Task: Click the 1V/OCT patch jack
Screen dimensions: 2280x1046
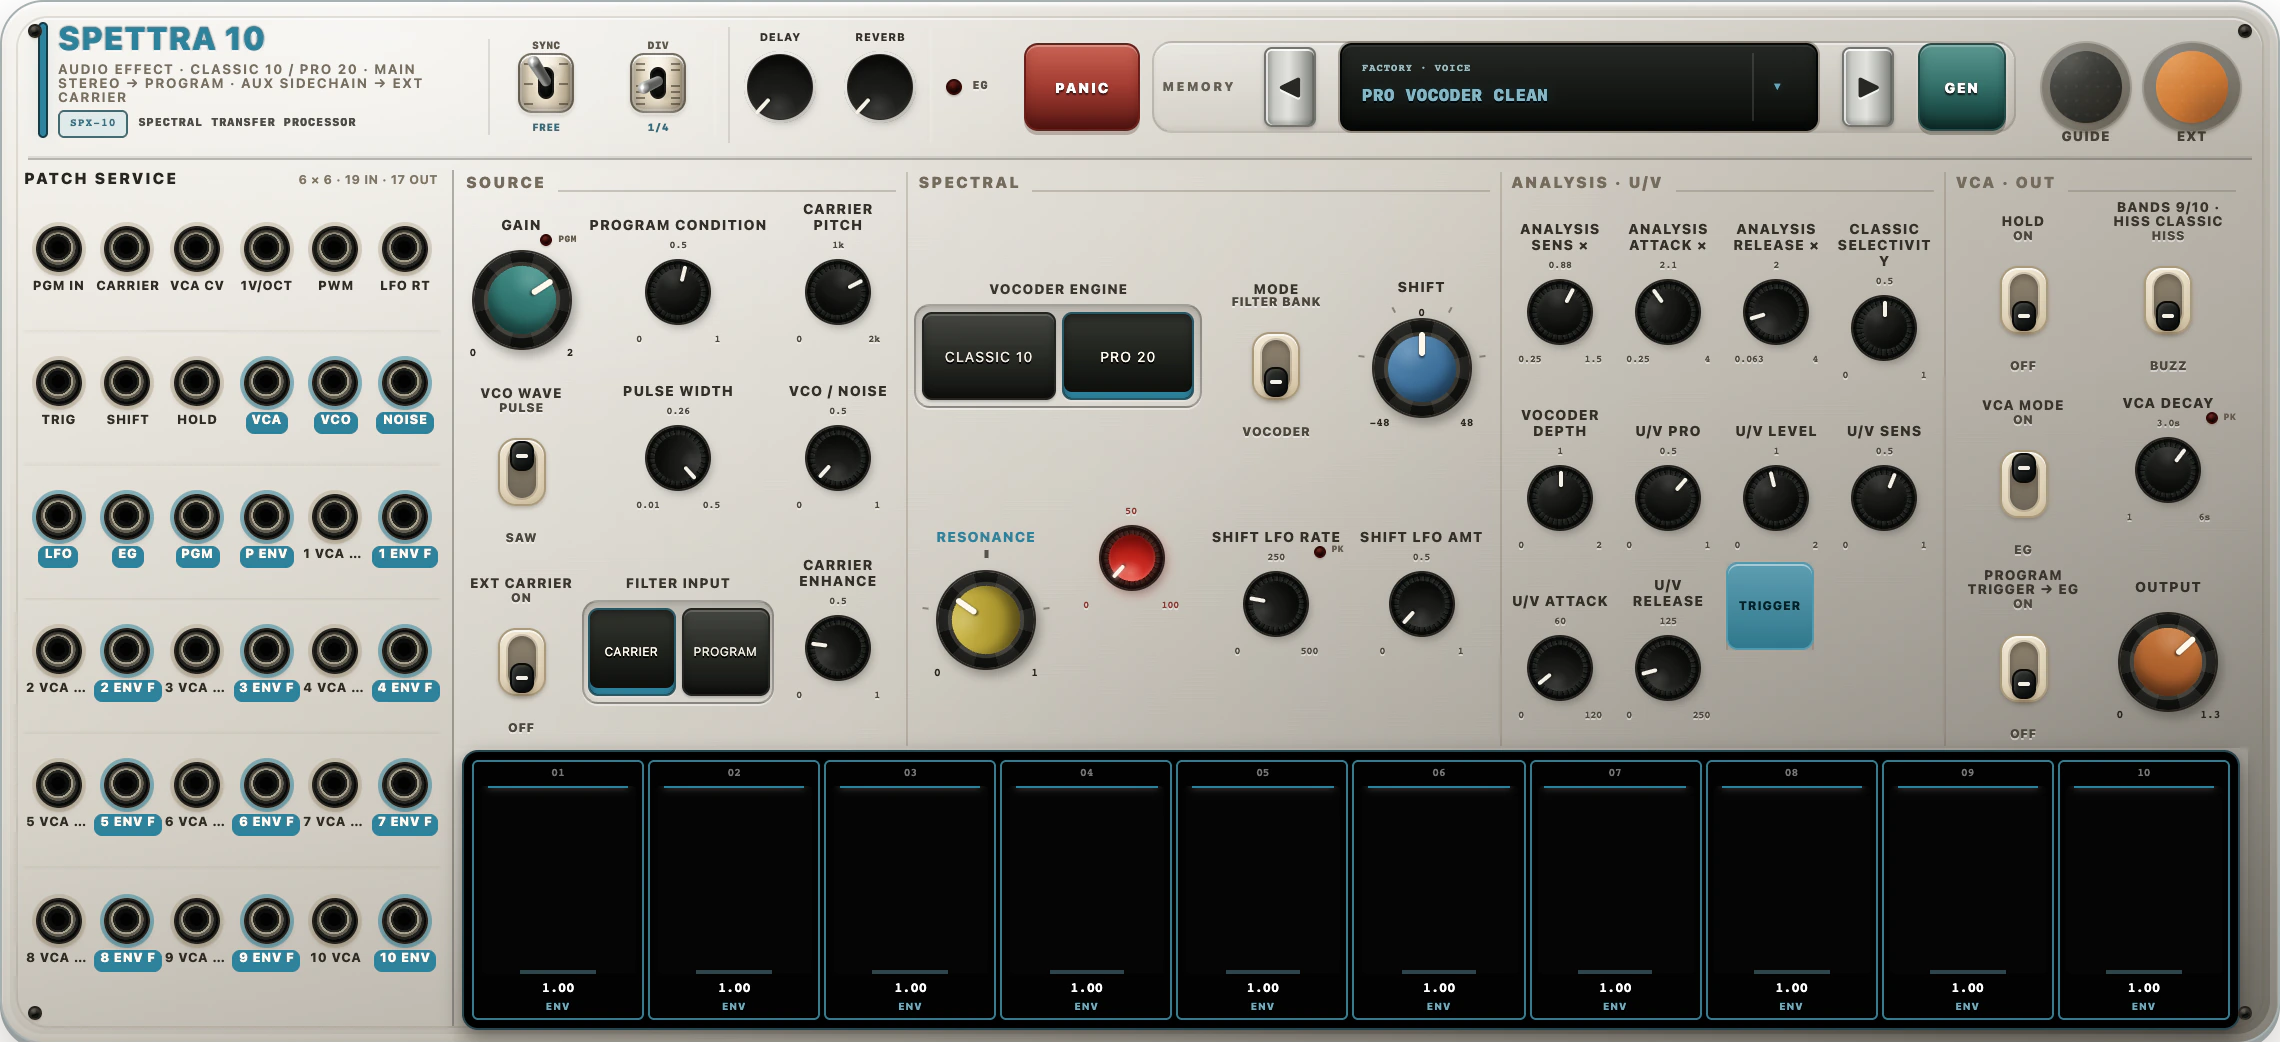Action: pyautogui.click(x=266, y=248)
